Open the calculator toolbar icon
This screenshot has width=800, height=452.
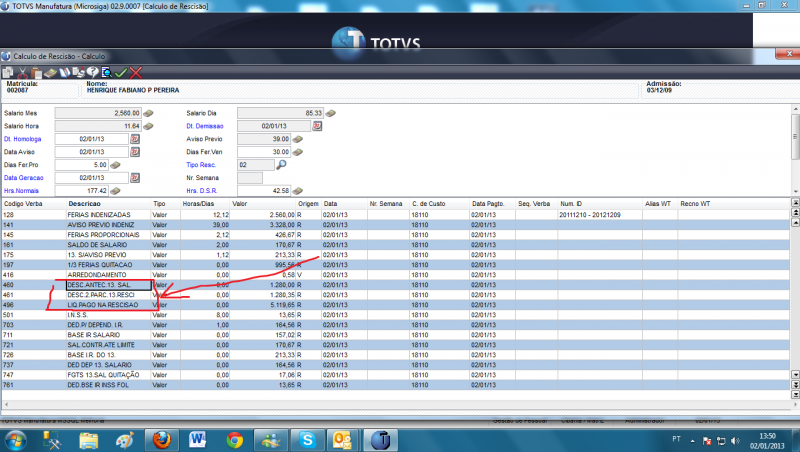click(50, 72)
